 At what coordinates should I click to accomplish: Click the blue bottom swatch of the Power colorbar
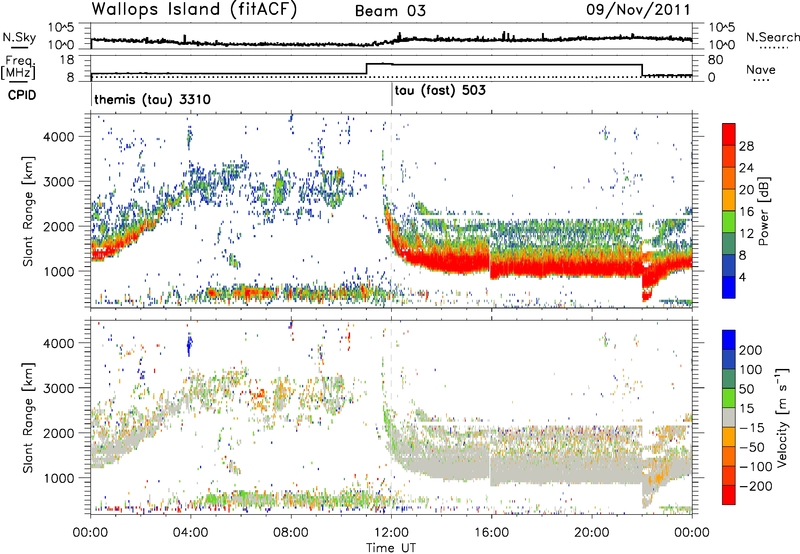729,287
